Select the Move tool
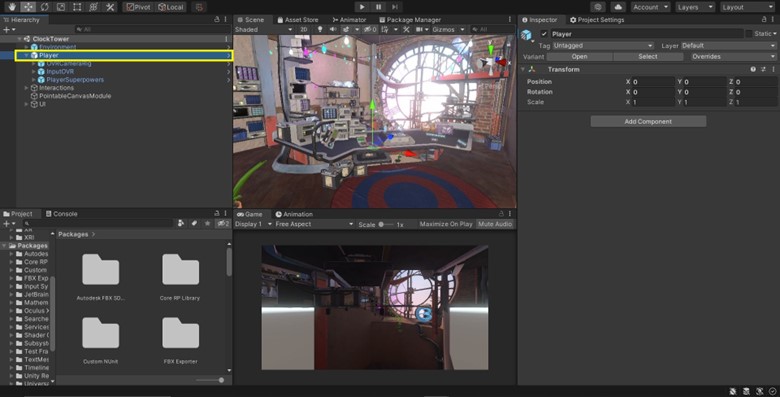 click(28, 7)
